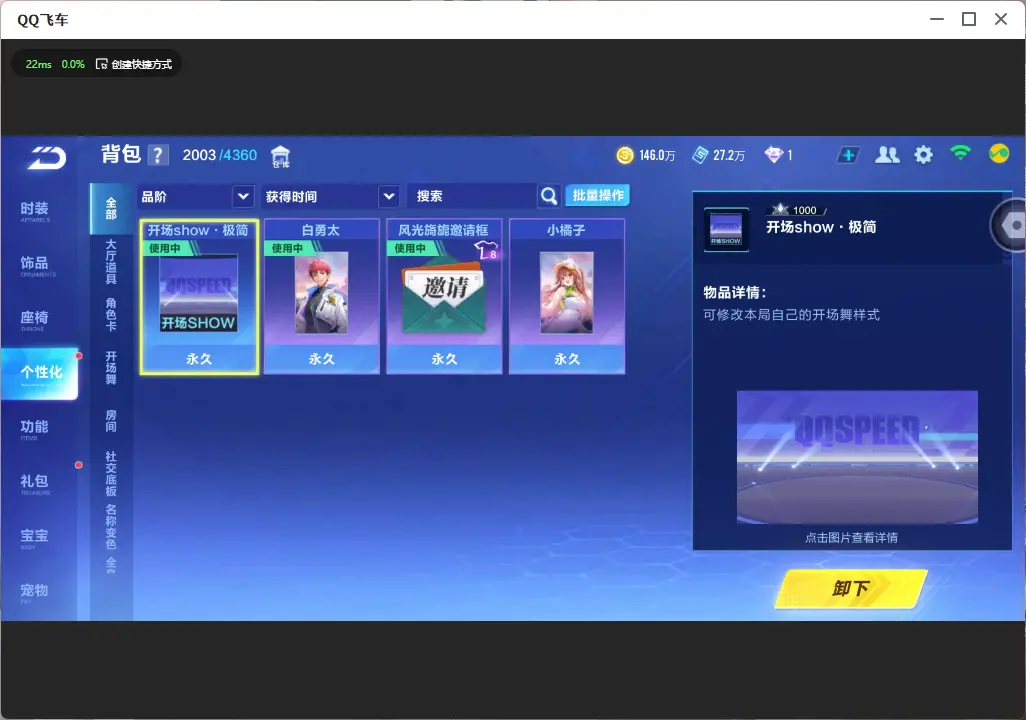Image resolution: width=1026 pixels, height=720 pixels.
Task: Click the gold coin currency icon
Action: pyautogui.click(x=625, y=155)
